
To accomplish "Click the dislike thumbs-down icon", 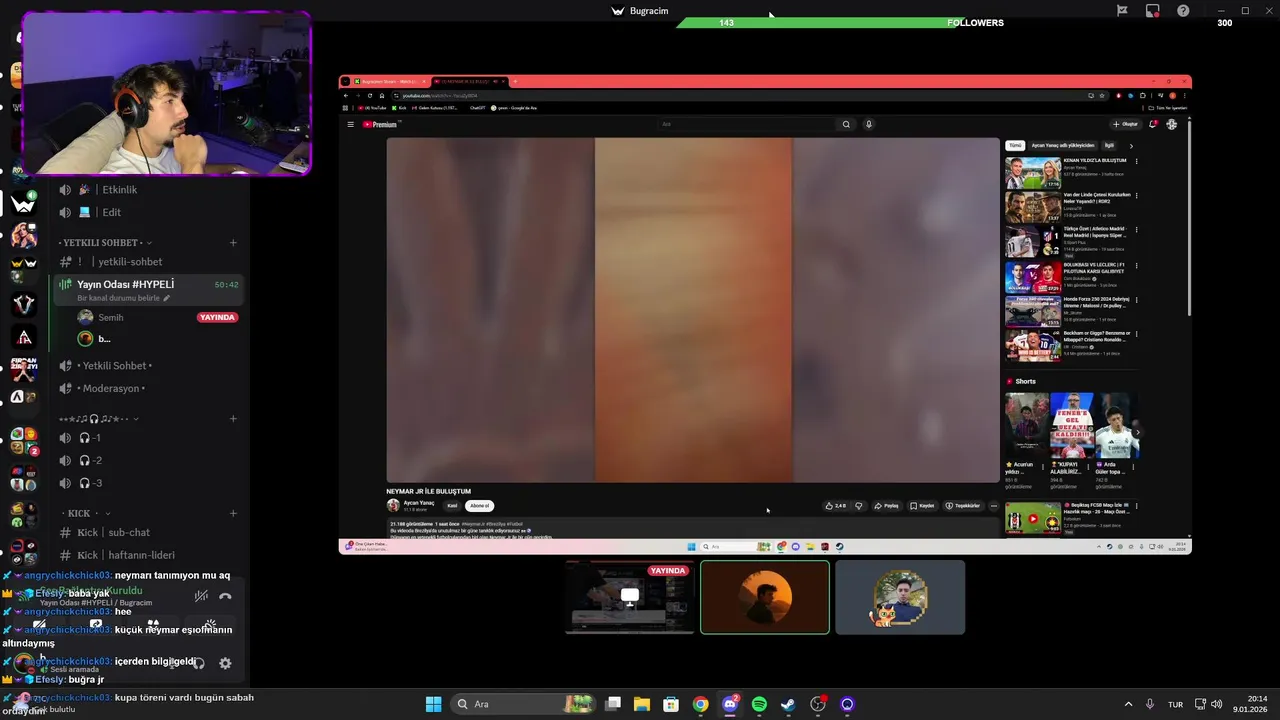I will click(x=858, y=506).
